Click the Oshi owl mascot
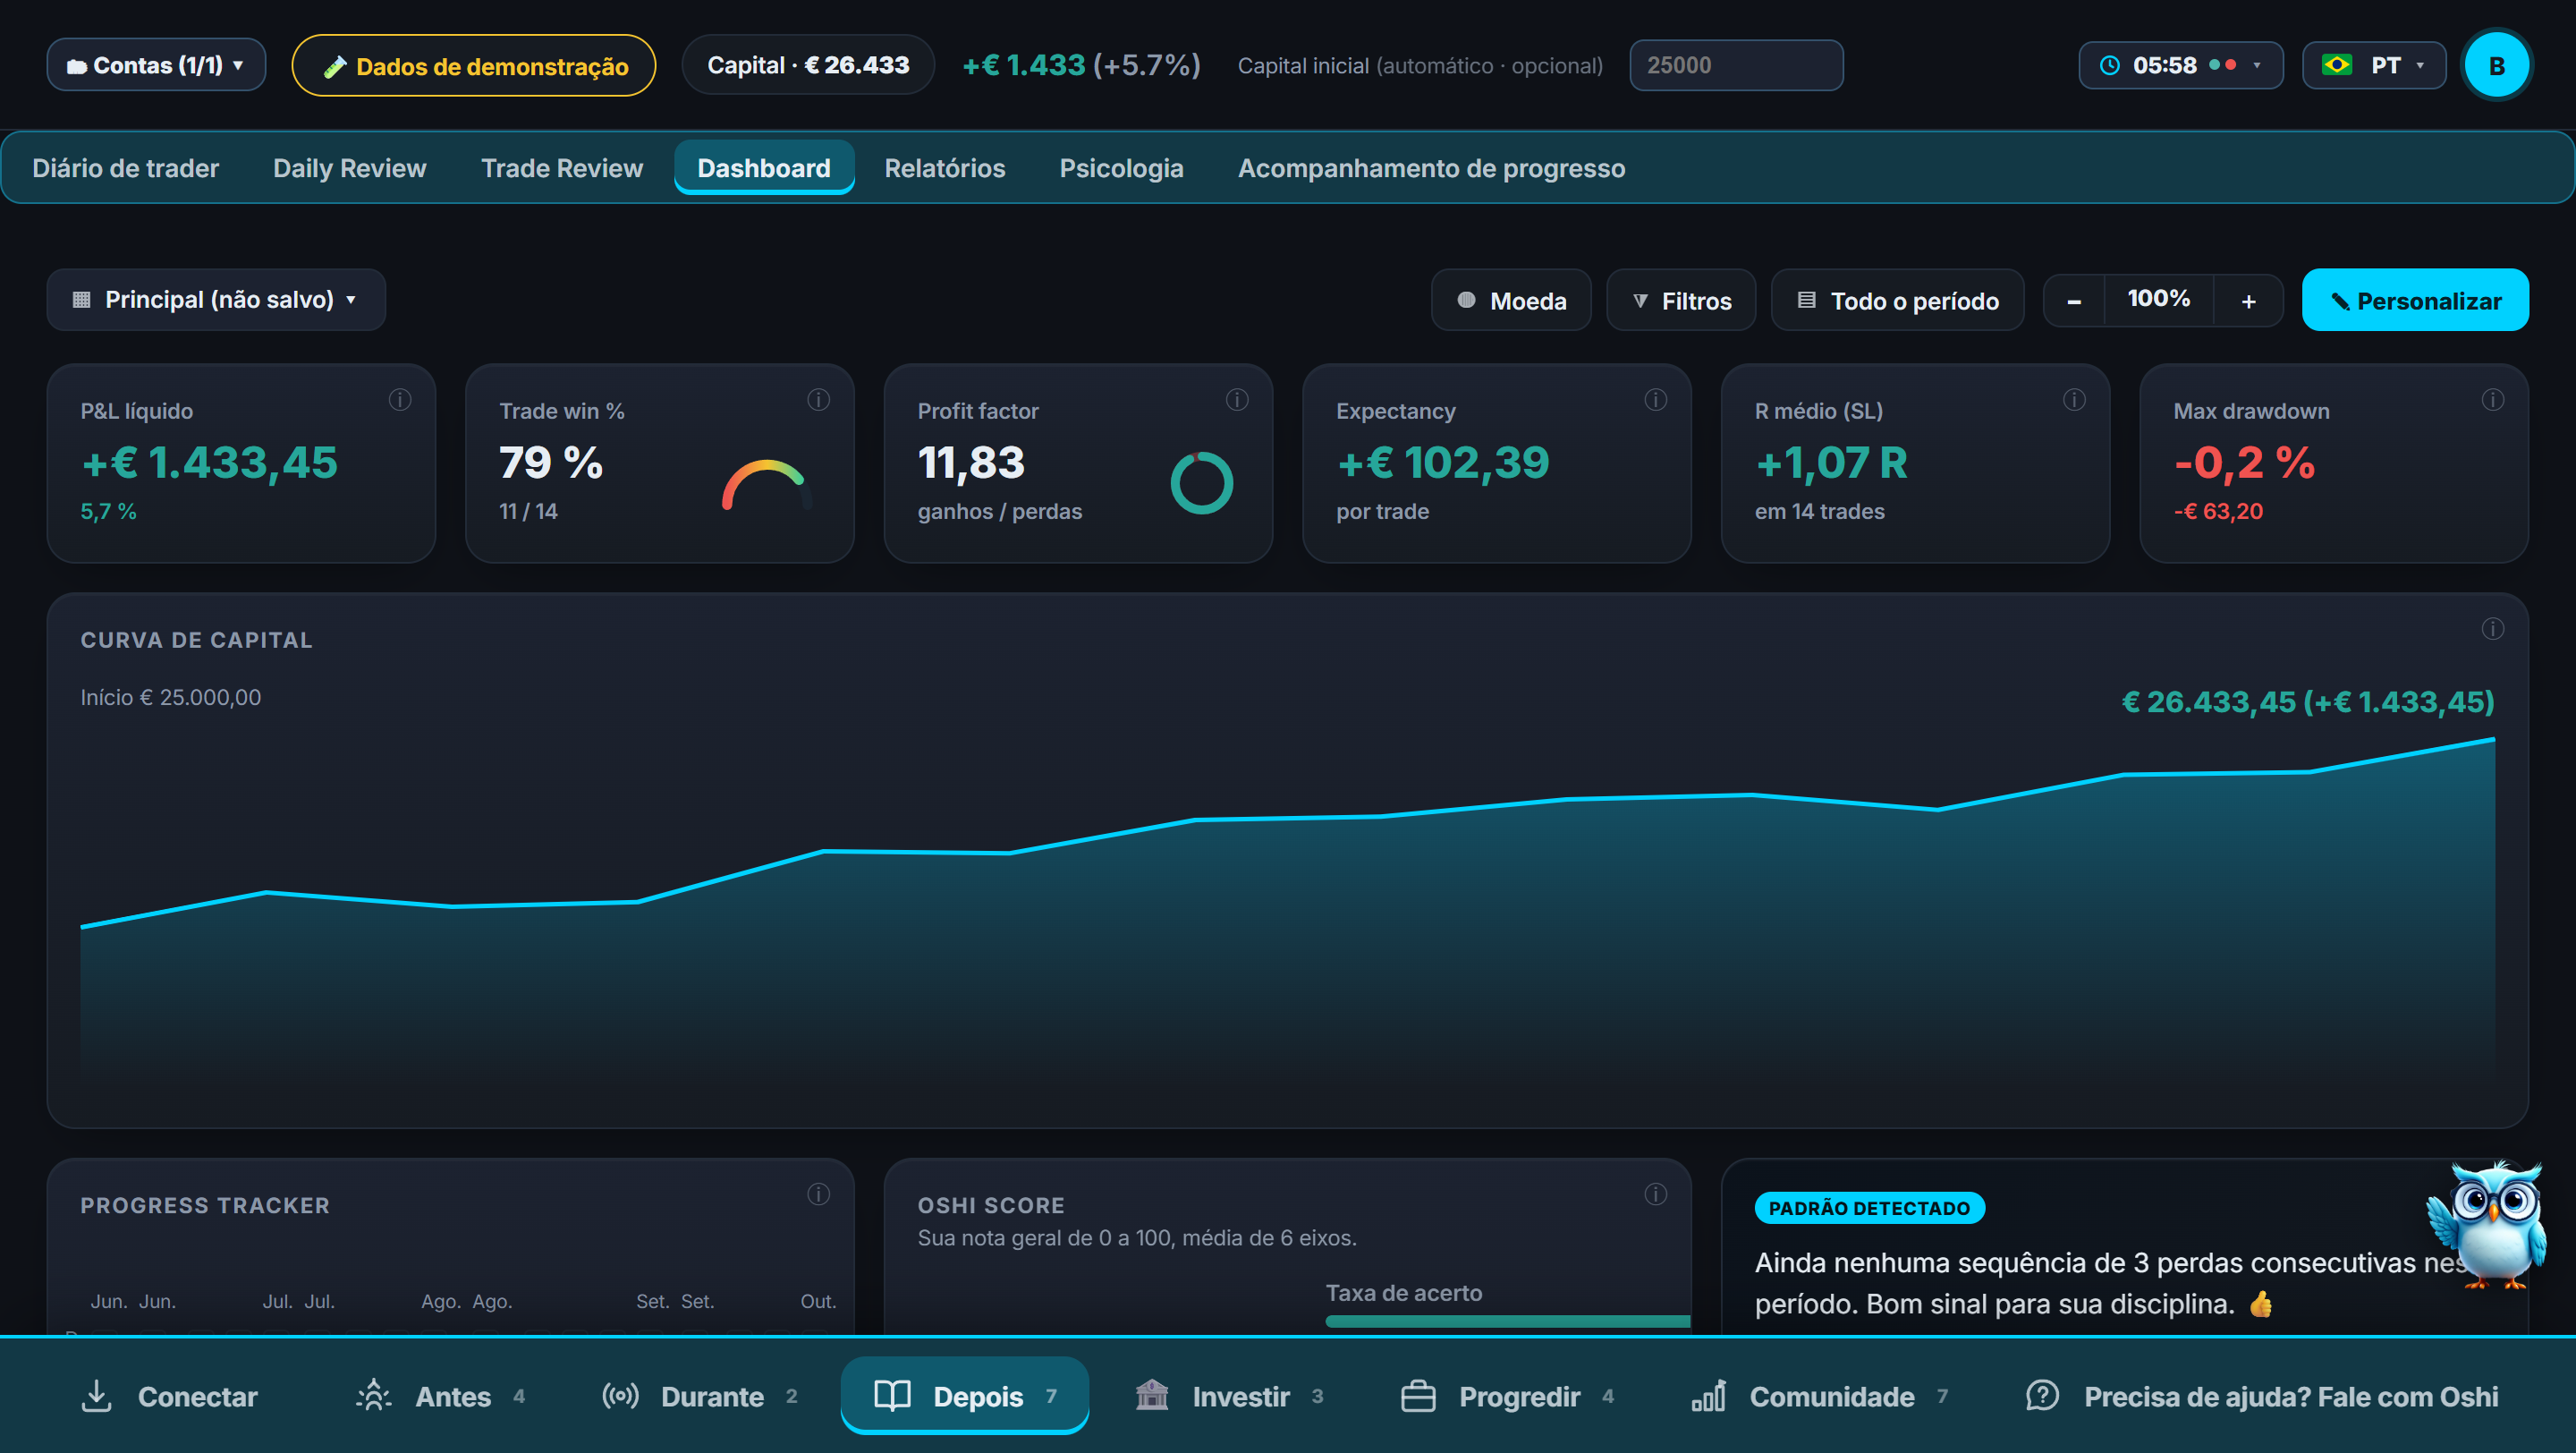The image size is (2576, 1453). tap(2488, 1225)
